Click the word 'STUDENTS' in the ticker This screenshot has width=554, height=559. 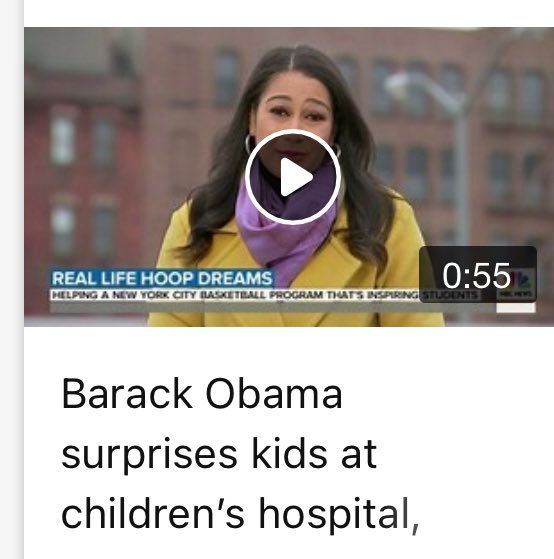[450, 295]
